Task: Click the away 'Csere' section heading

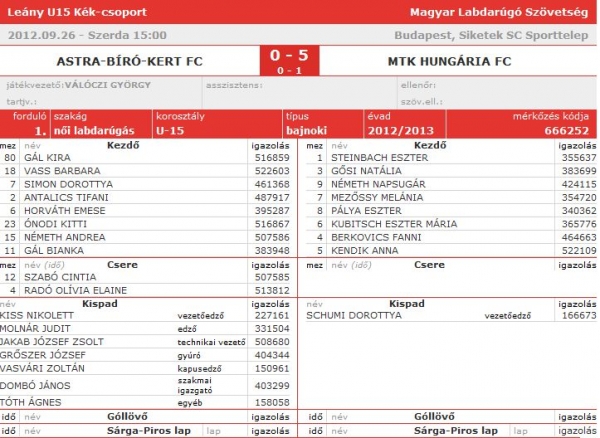Action: coord(429,264)
